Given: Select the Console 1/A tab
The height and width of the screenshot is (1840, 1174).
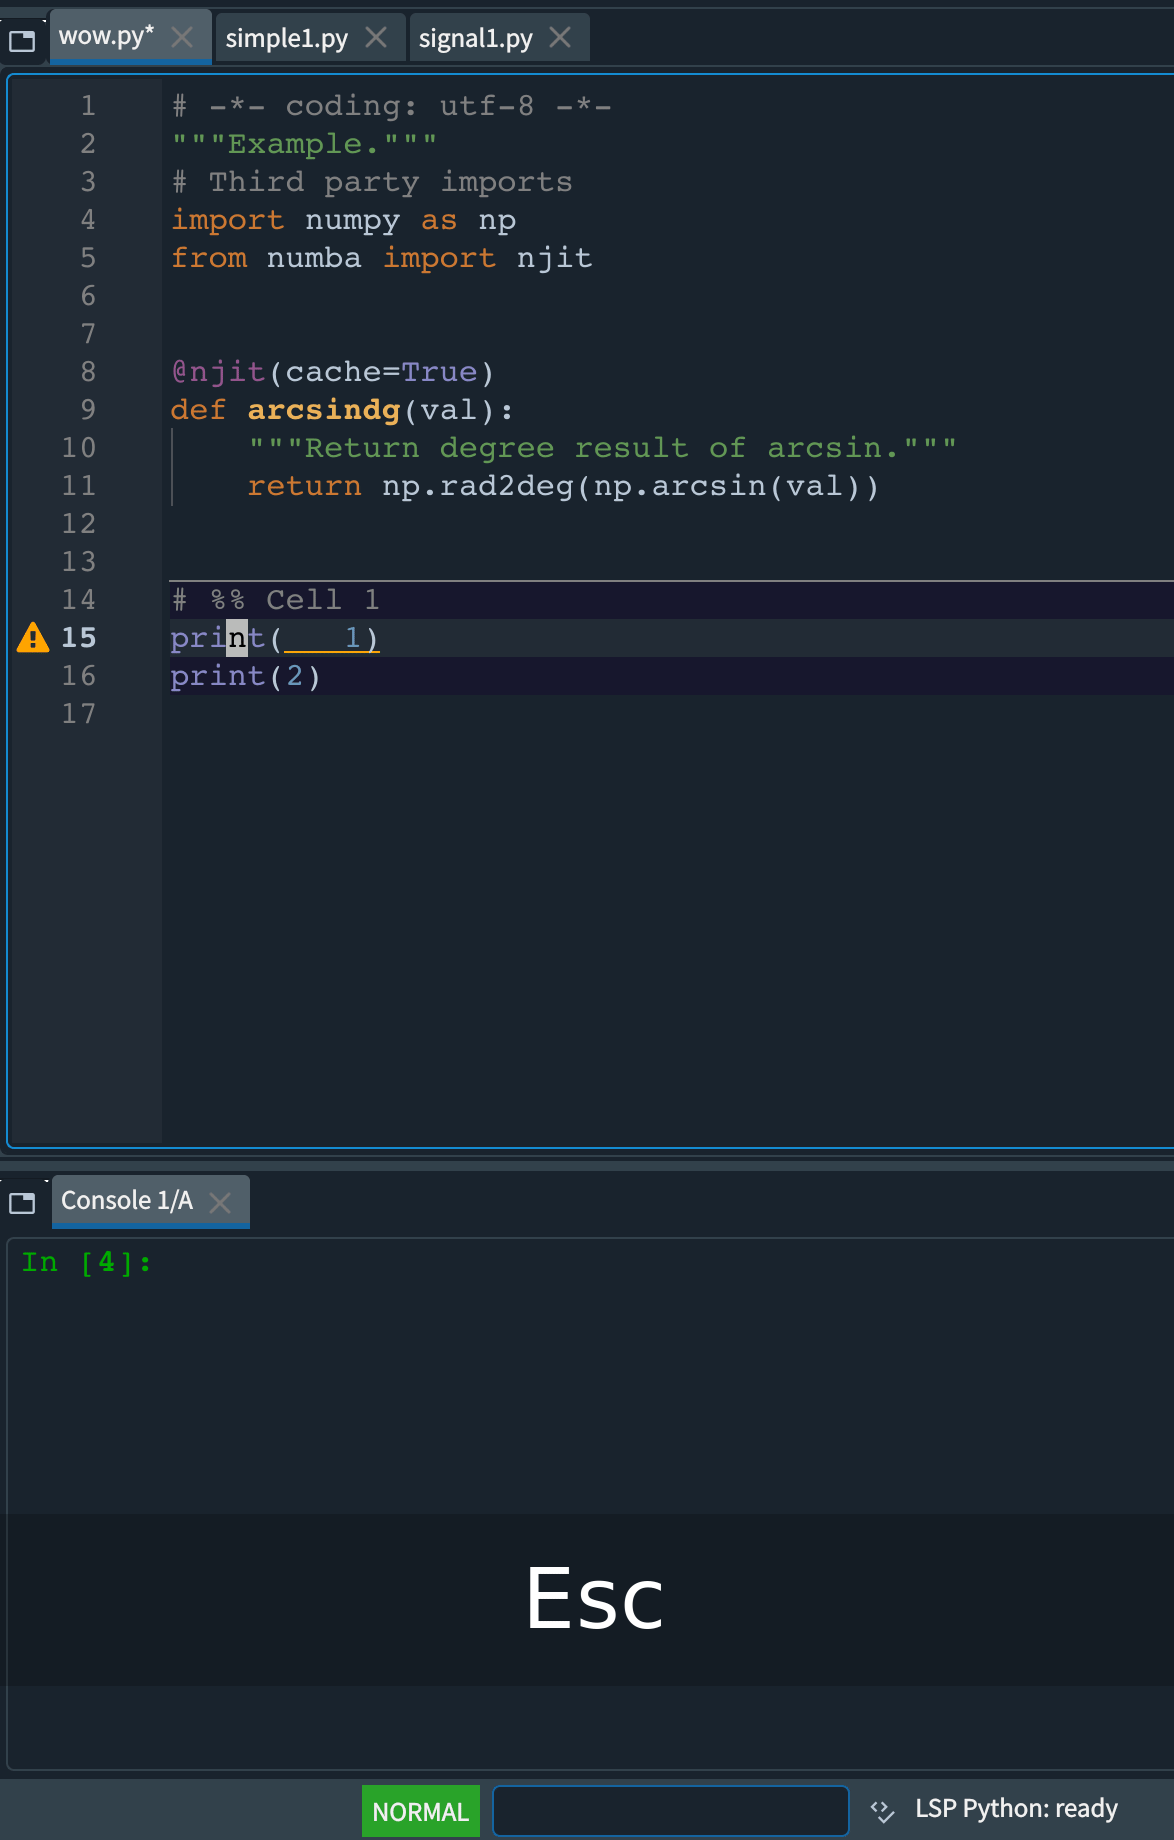Looking at the screenshot, I should 127,1200.
